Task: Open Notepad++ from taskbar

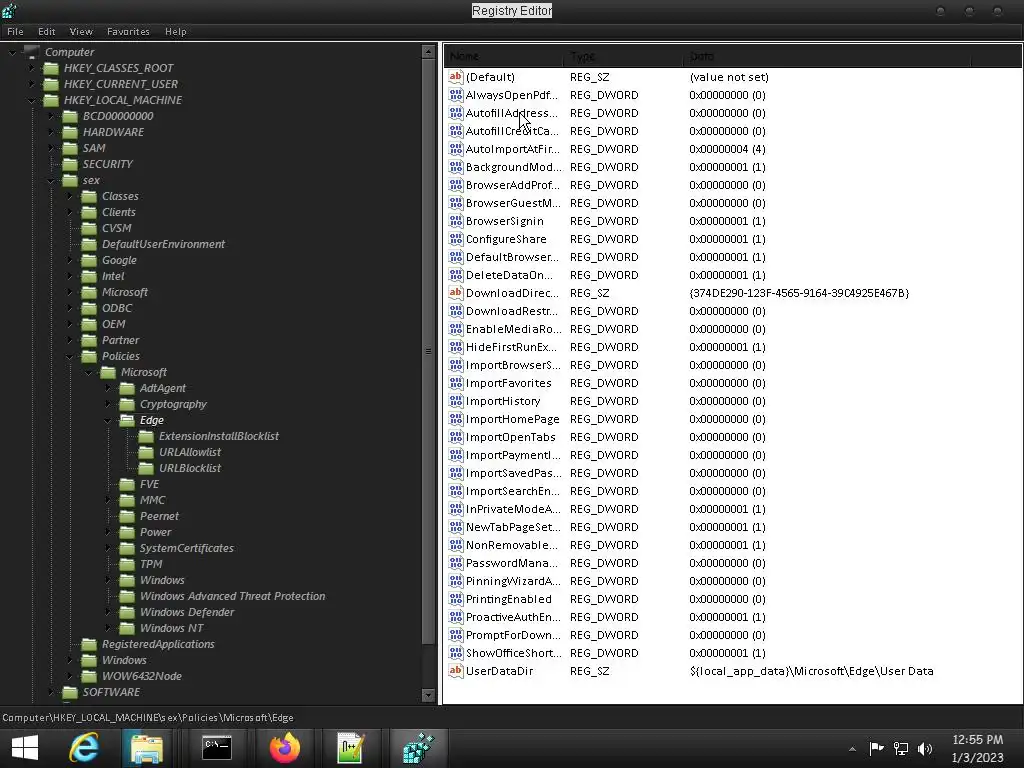Action: (x=351, y=748)
